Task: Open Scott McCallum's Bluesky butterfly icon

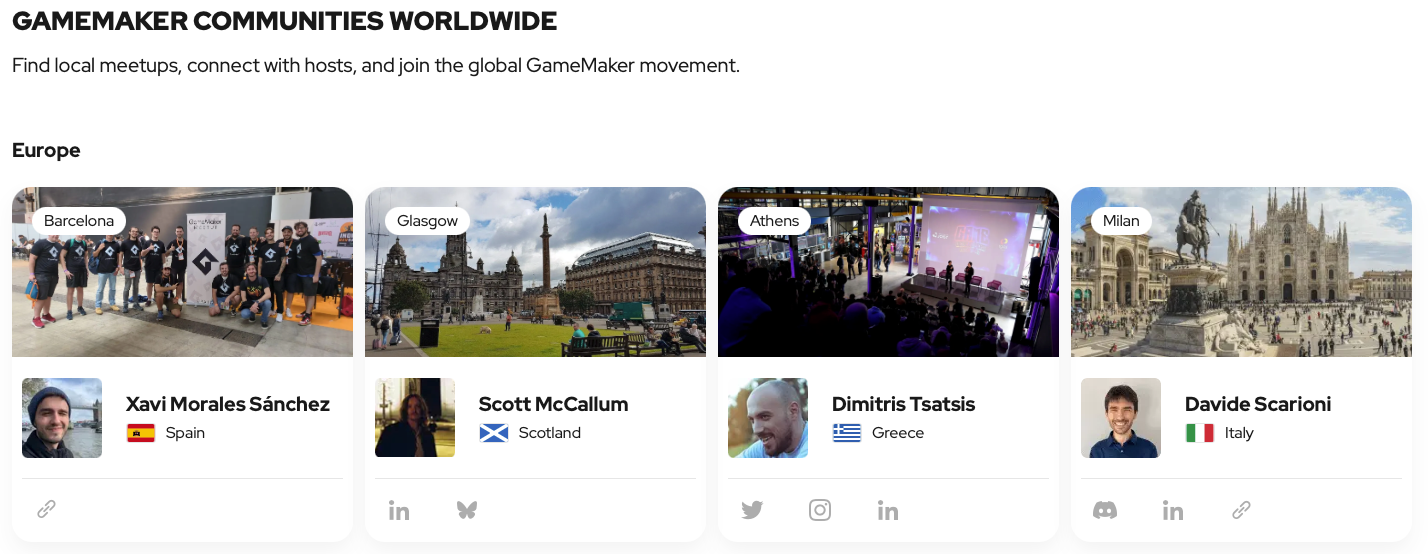Action: pyautogui.click(x=467, y=510)
